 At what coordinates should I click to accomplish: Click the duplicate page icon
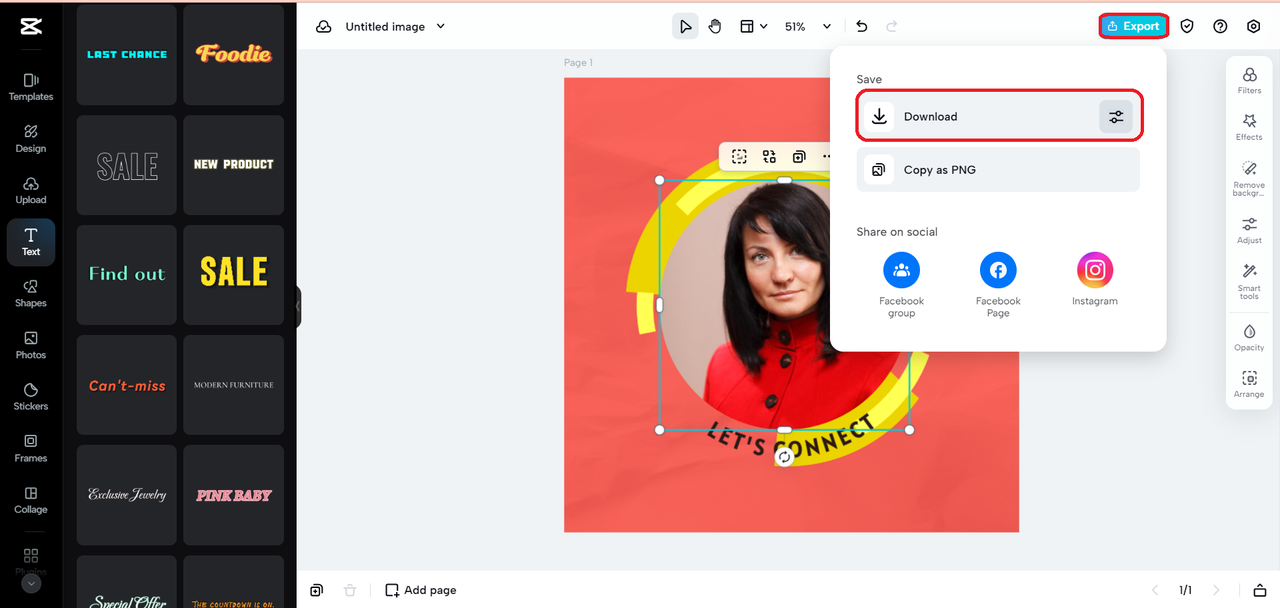click(x=316, y=590)
